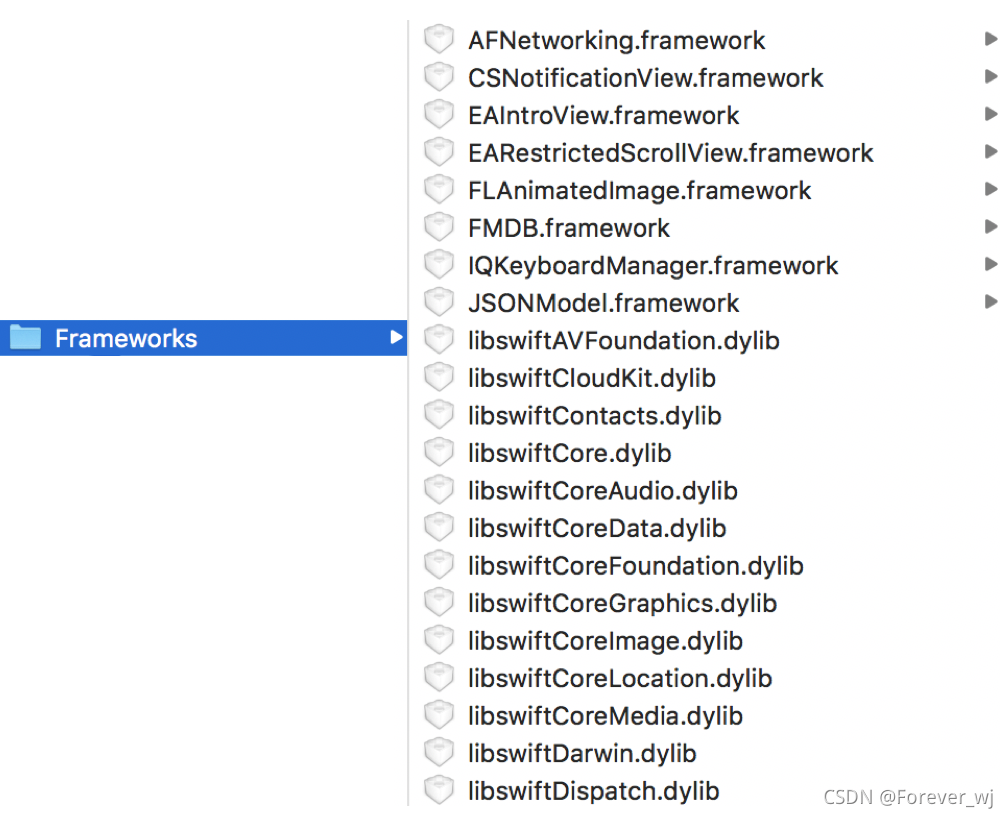Select libswiftCore.dylib file name
The height and width of the screenshot is (818, 1008).
[570, 453]
